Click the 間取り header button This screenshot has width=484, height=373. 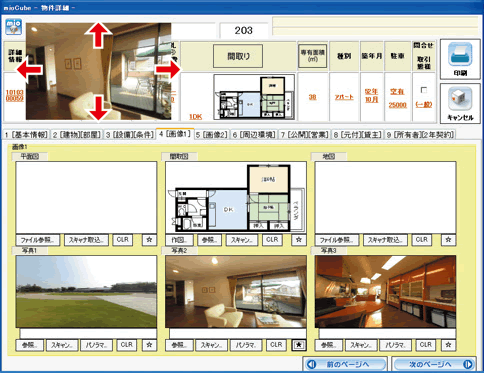point(238,56)
